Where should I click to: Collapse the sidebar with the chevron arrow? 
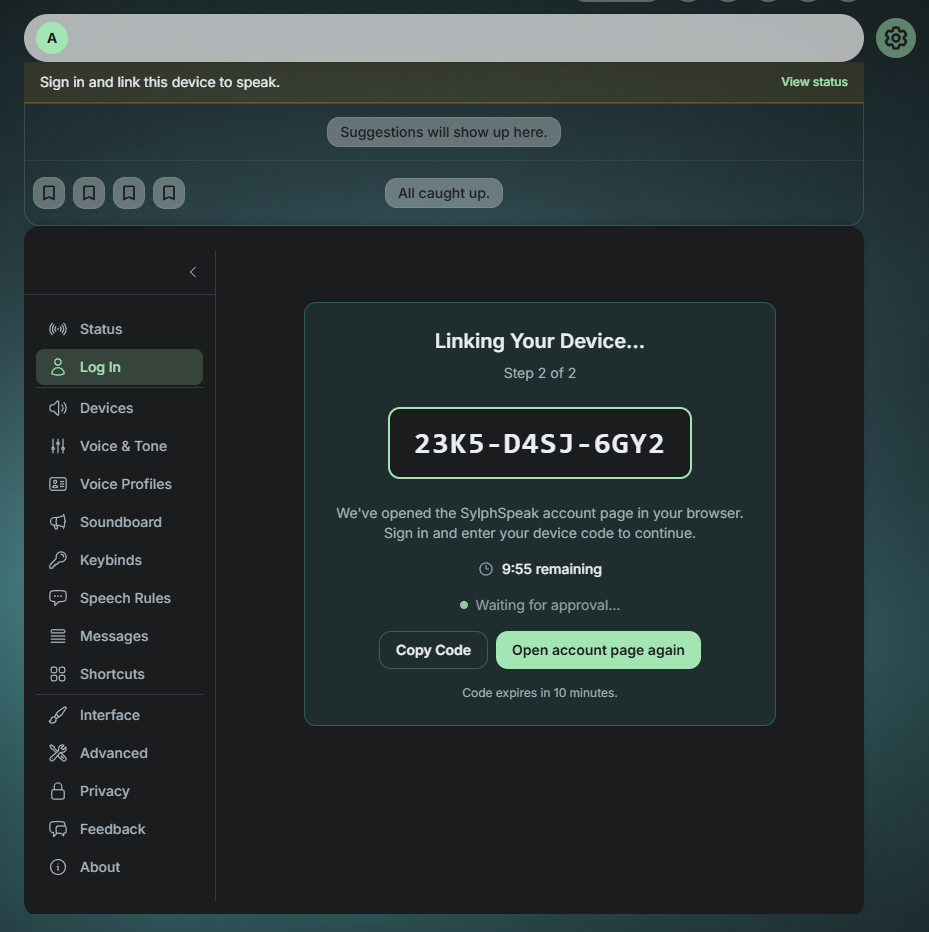(x=193, y=272)
